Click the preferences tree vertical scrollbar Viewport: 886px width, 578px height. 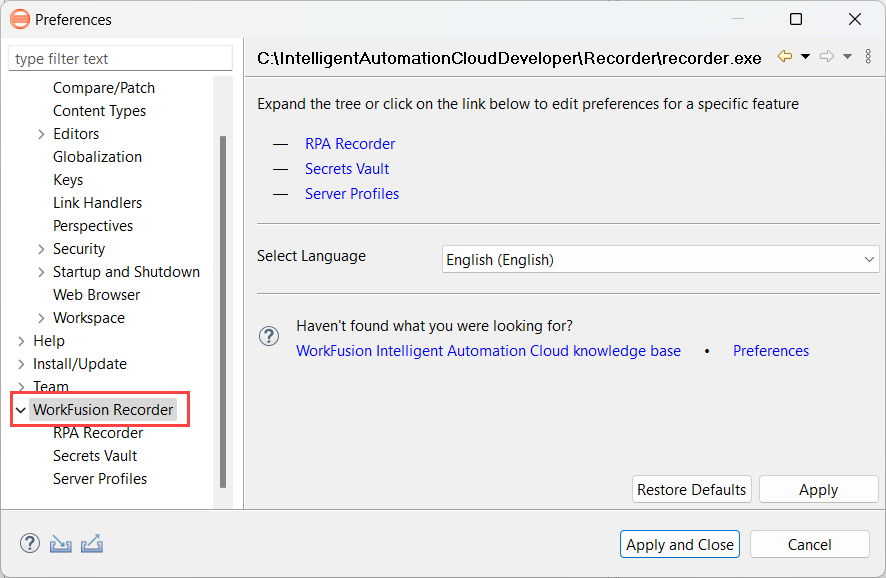pos(223,311)
